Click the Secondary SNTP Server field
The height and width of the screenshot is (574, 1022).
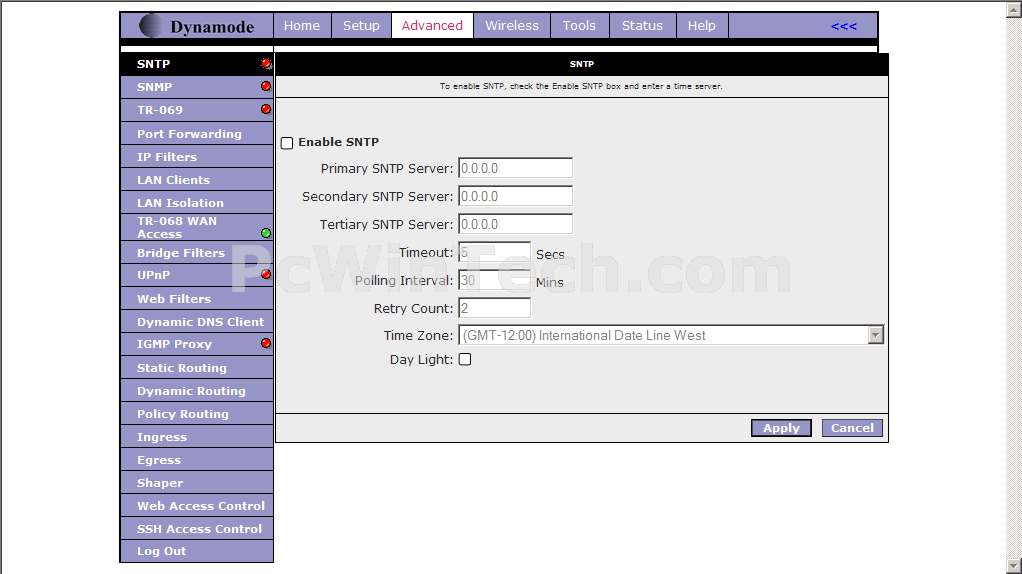[516, 196]
